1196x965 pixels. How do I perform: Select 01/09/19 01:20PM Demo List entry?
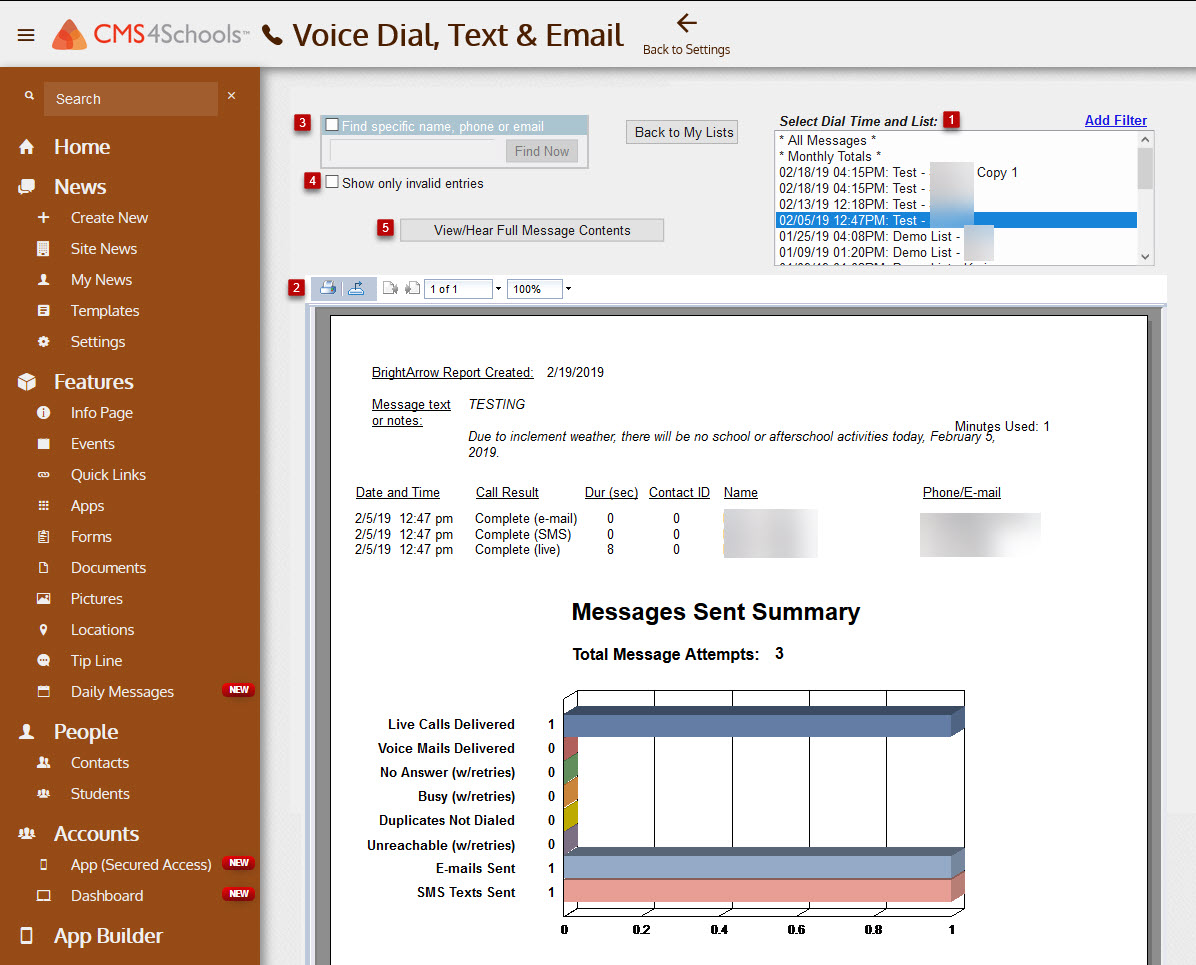click(x=956, y=253)
